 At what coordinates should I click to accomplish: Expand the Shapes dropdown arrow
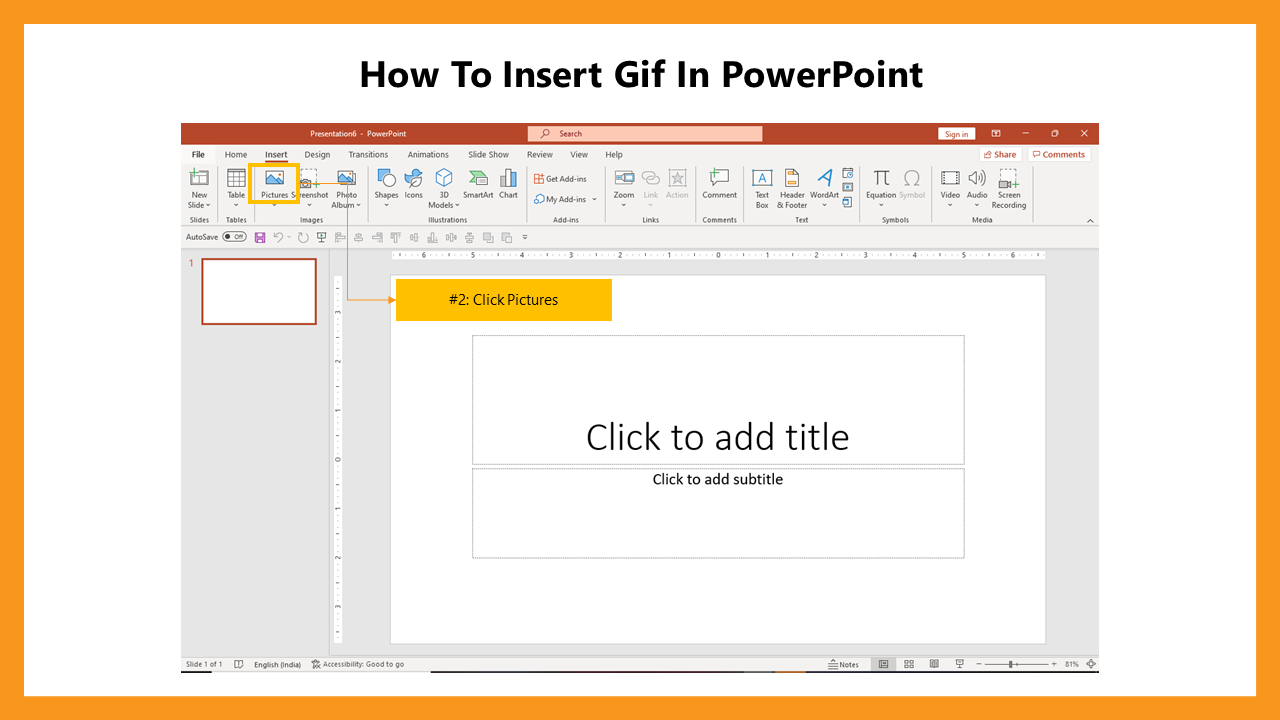(x=386, y=206)
